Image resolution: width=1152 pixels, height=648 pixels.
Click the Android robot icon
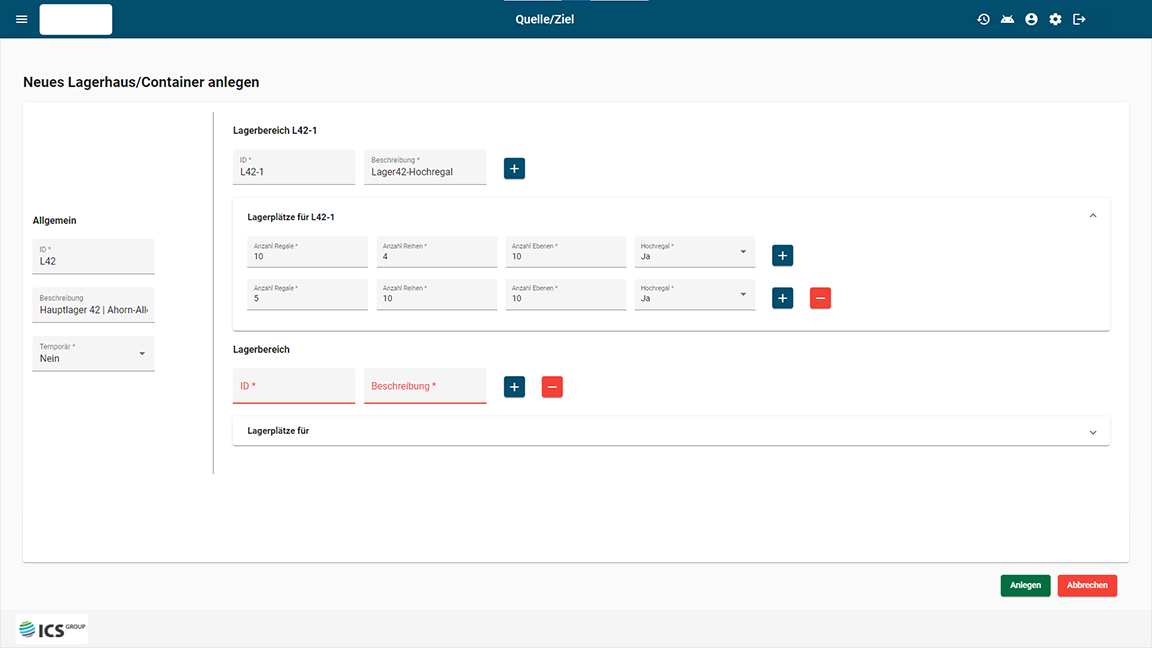pyautogui.click(x=1007, y=19)
